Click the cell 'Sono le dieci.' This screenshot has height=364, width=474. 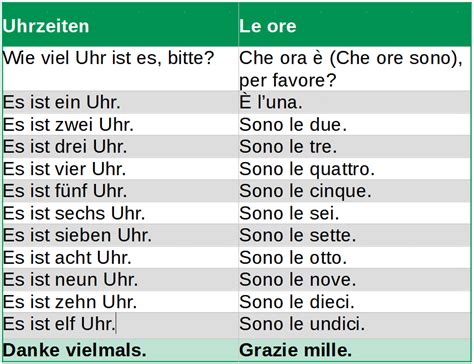pyautogui.click(x=355, y=302)
